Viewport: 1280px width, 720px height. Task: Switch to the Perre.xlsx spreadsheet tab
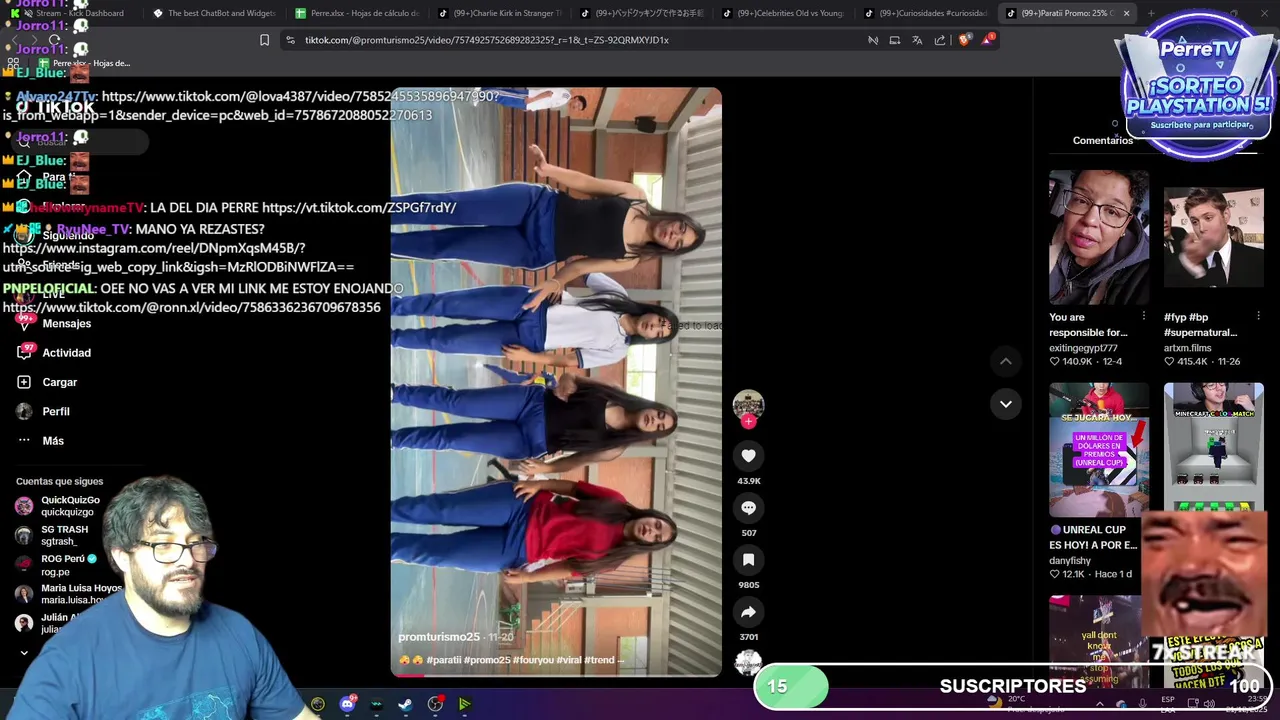357,13
